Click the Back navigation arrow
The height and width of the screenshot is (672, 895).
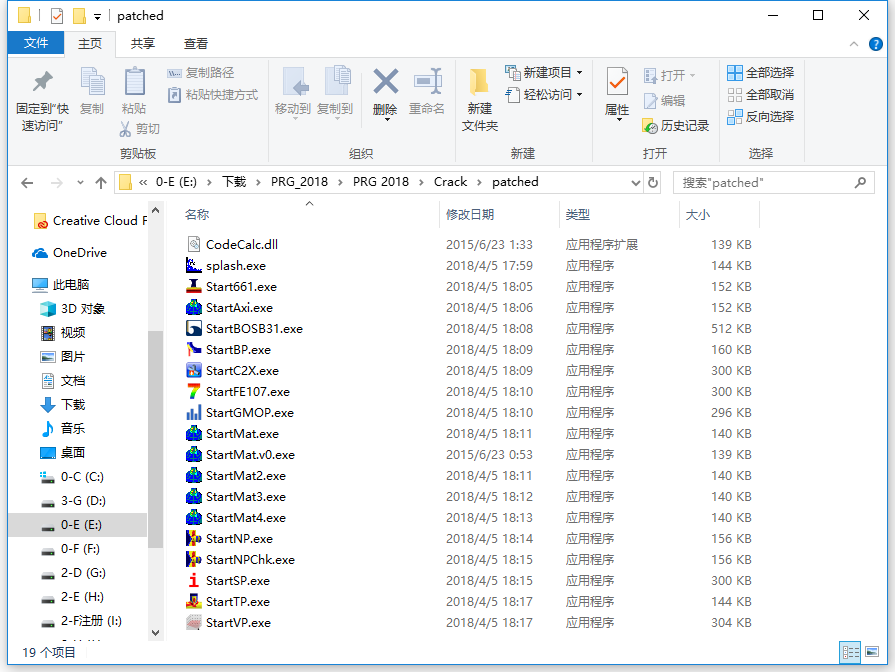[27, 183]
